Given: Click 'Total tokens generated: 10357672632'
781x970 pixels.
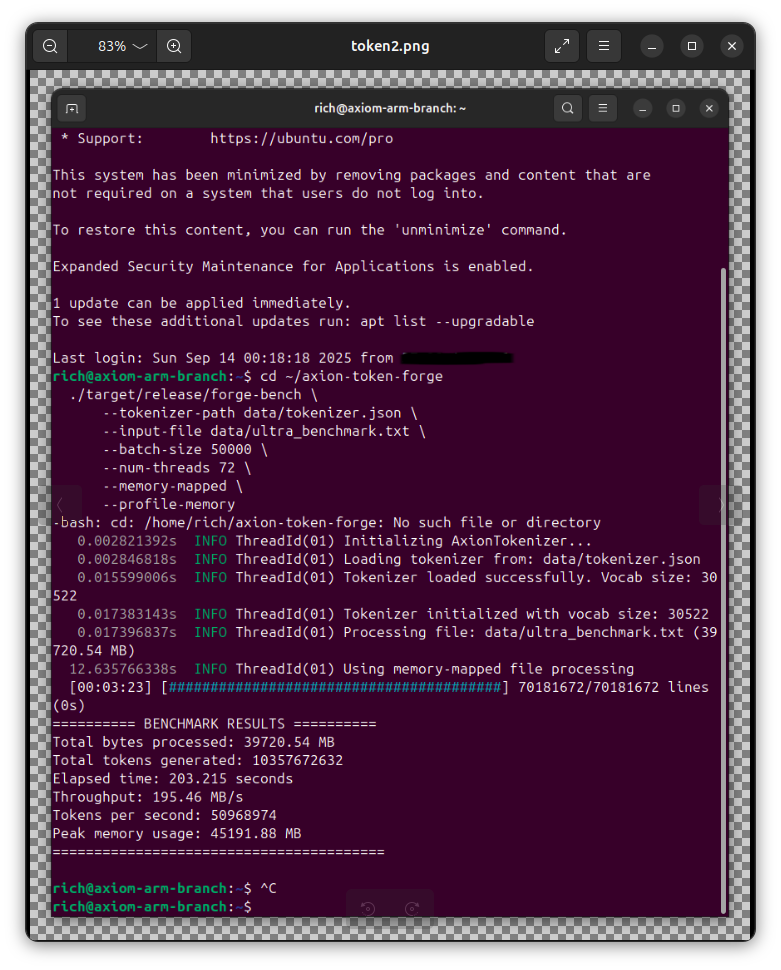Looking at the screenshot, I should coord(198,760).
